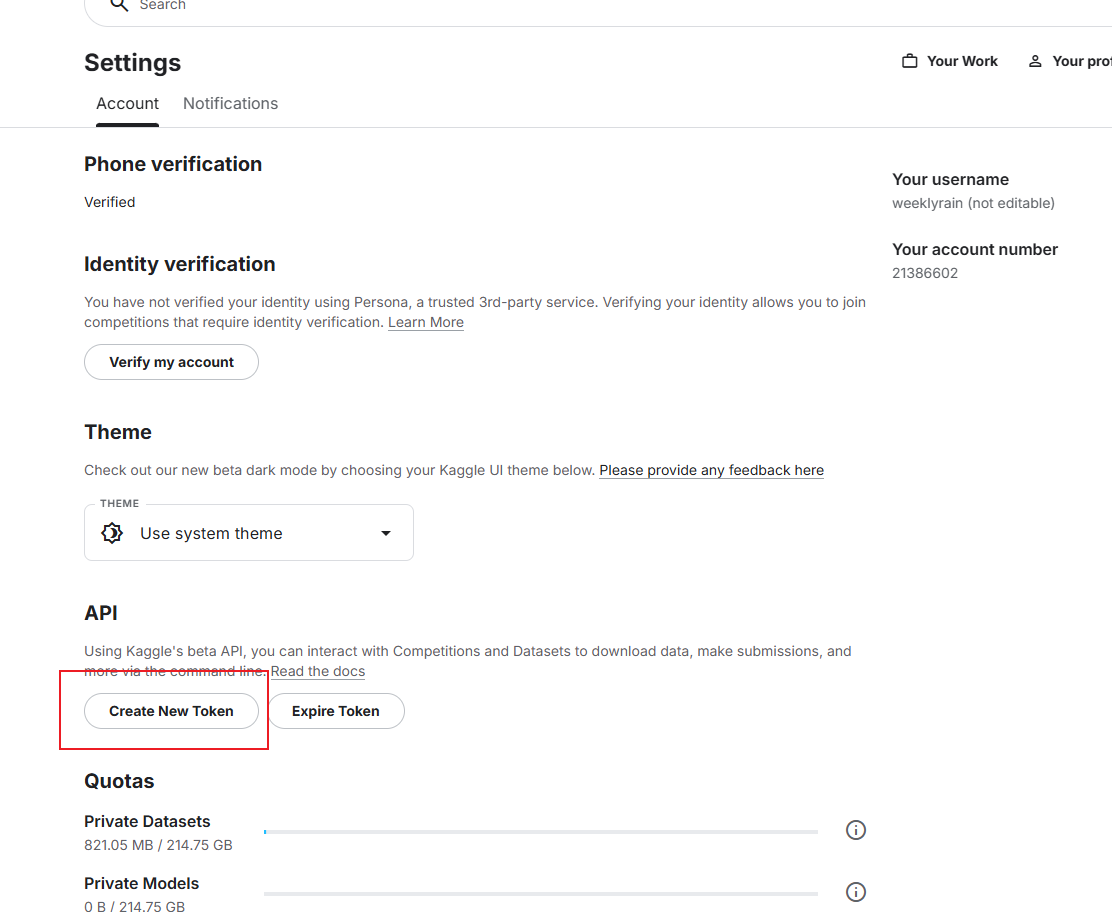Screen dimensions: 1112x912
Task: Click Create New Token button
Action: (172, 711)
